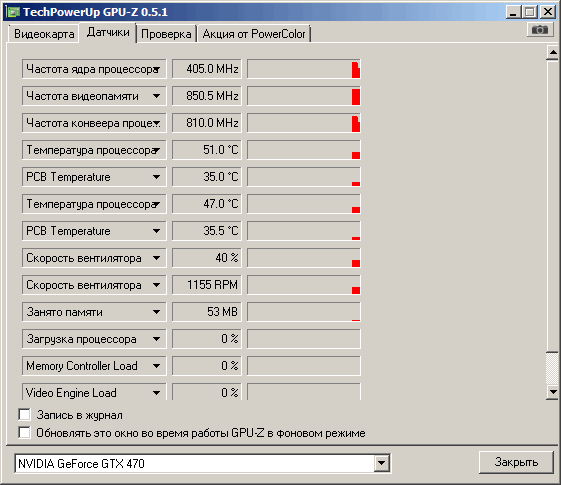
Task: Switch to the Видеокарта tab
Action: [44, 34]
